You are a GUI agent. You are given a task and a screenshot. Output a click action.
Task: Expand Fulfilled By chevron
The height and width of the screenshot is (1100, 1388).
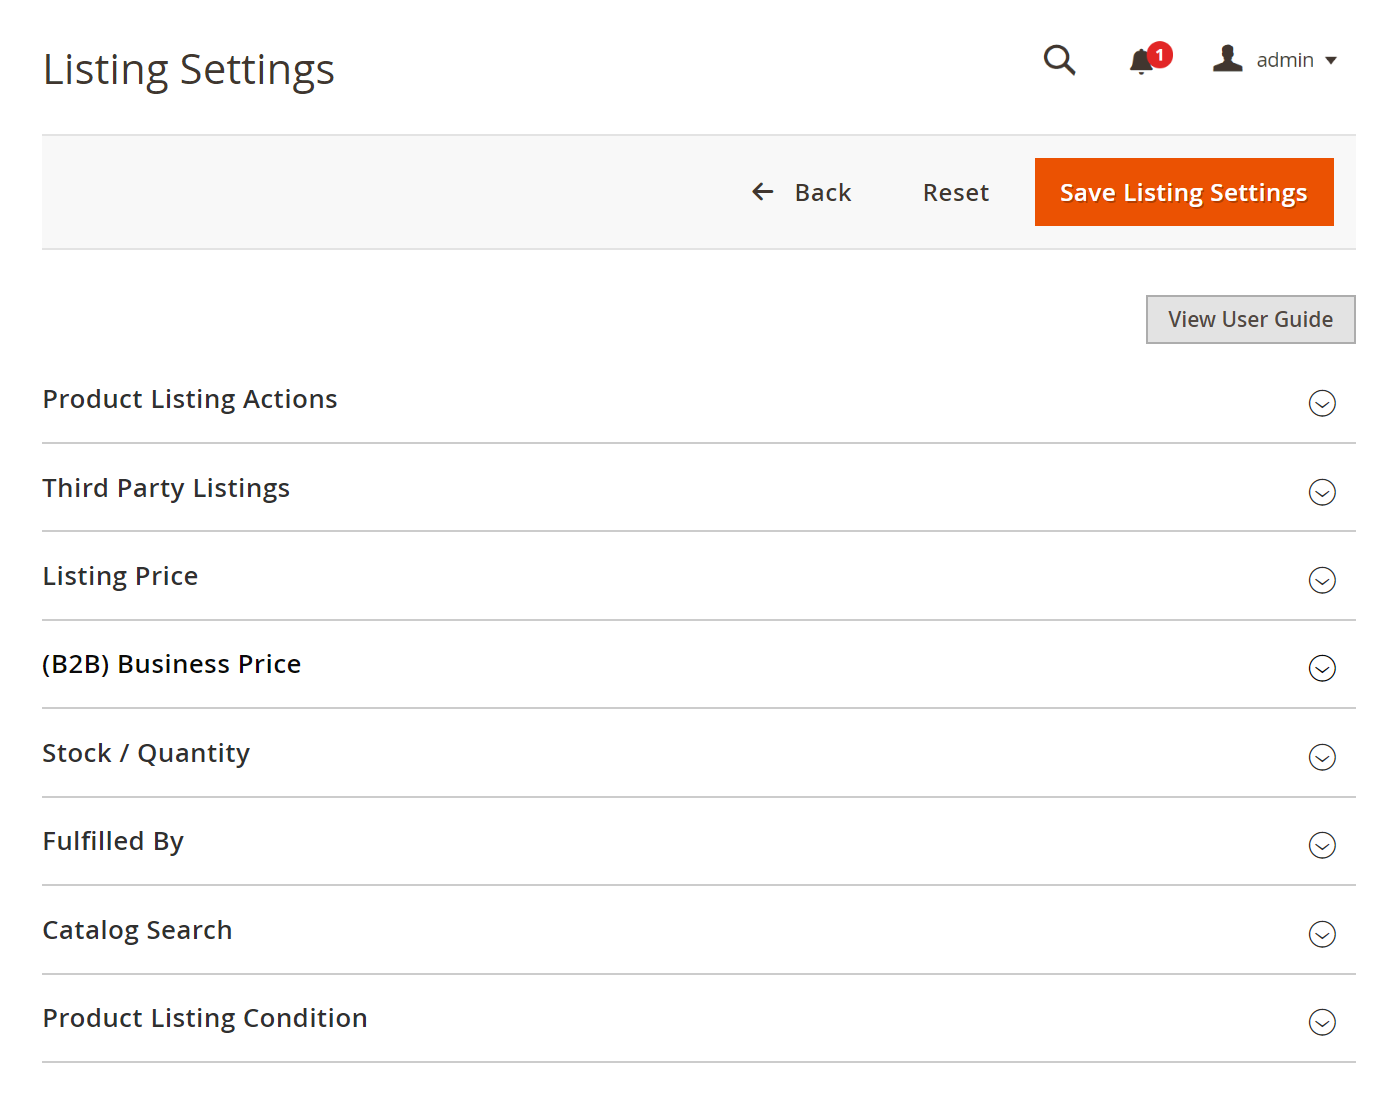tap(1322, 845)
